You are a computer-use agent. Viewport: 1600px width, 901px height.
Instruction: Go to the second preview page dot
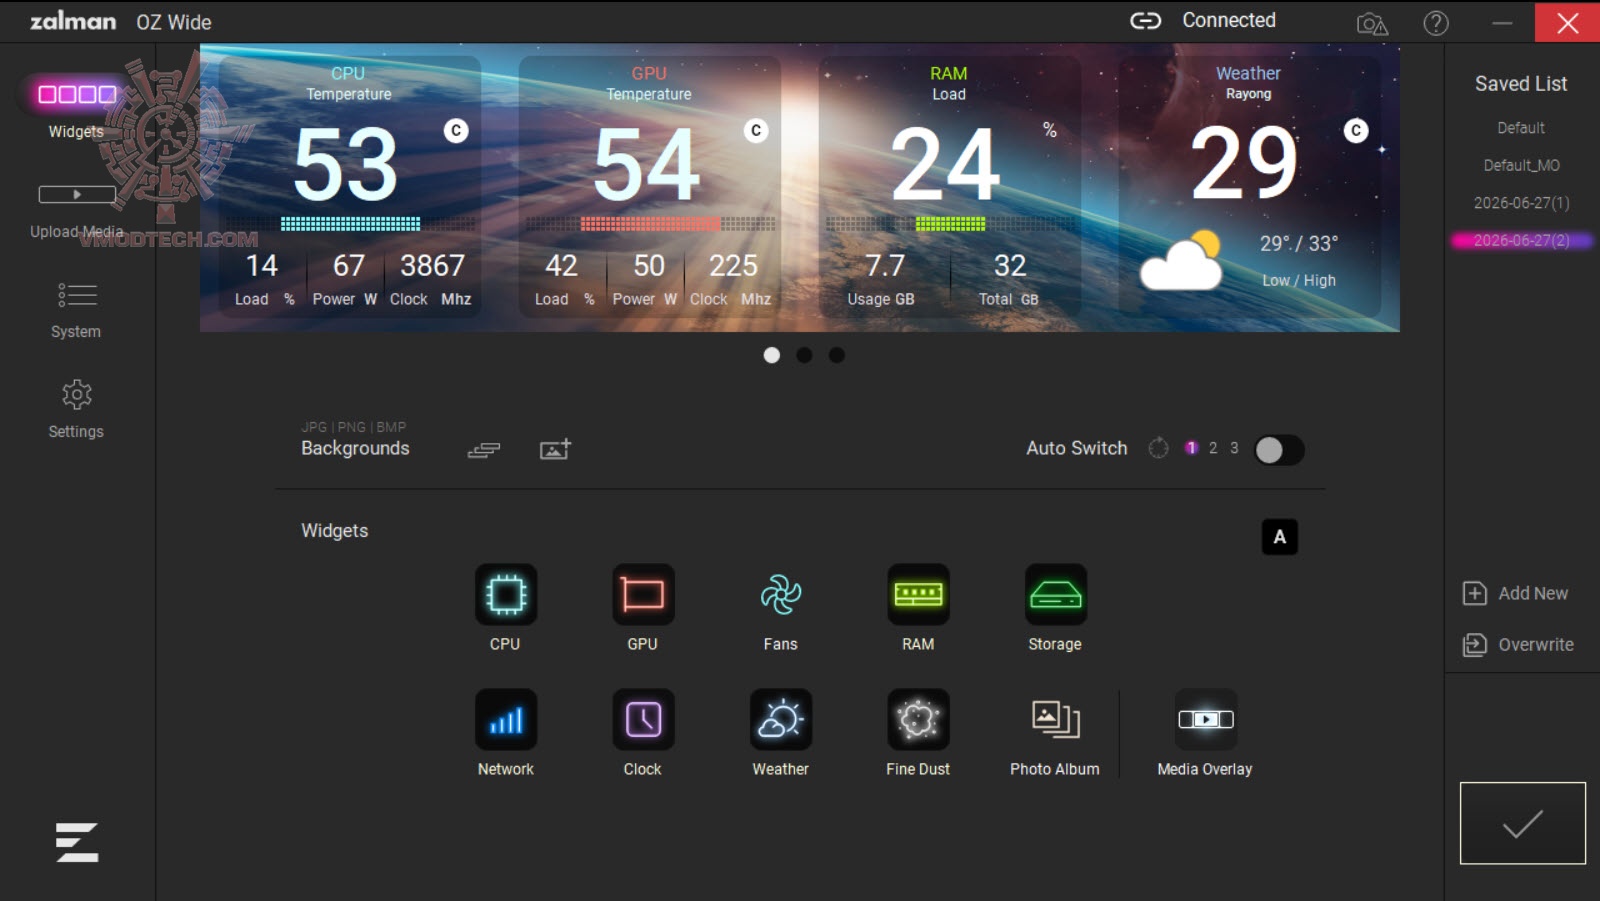804,355
